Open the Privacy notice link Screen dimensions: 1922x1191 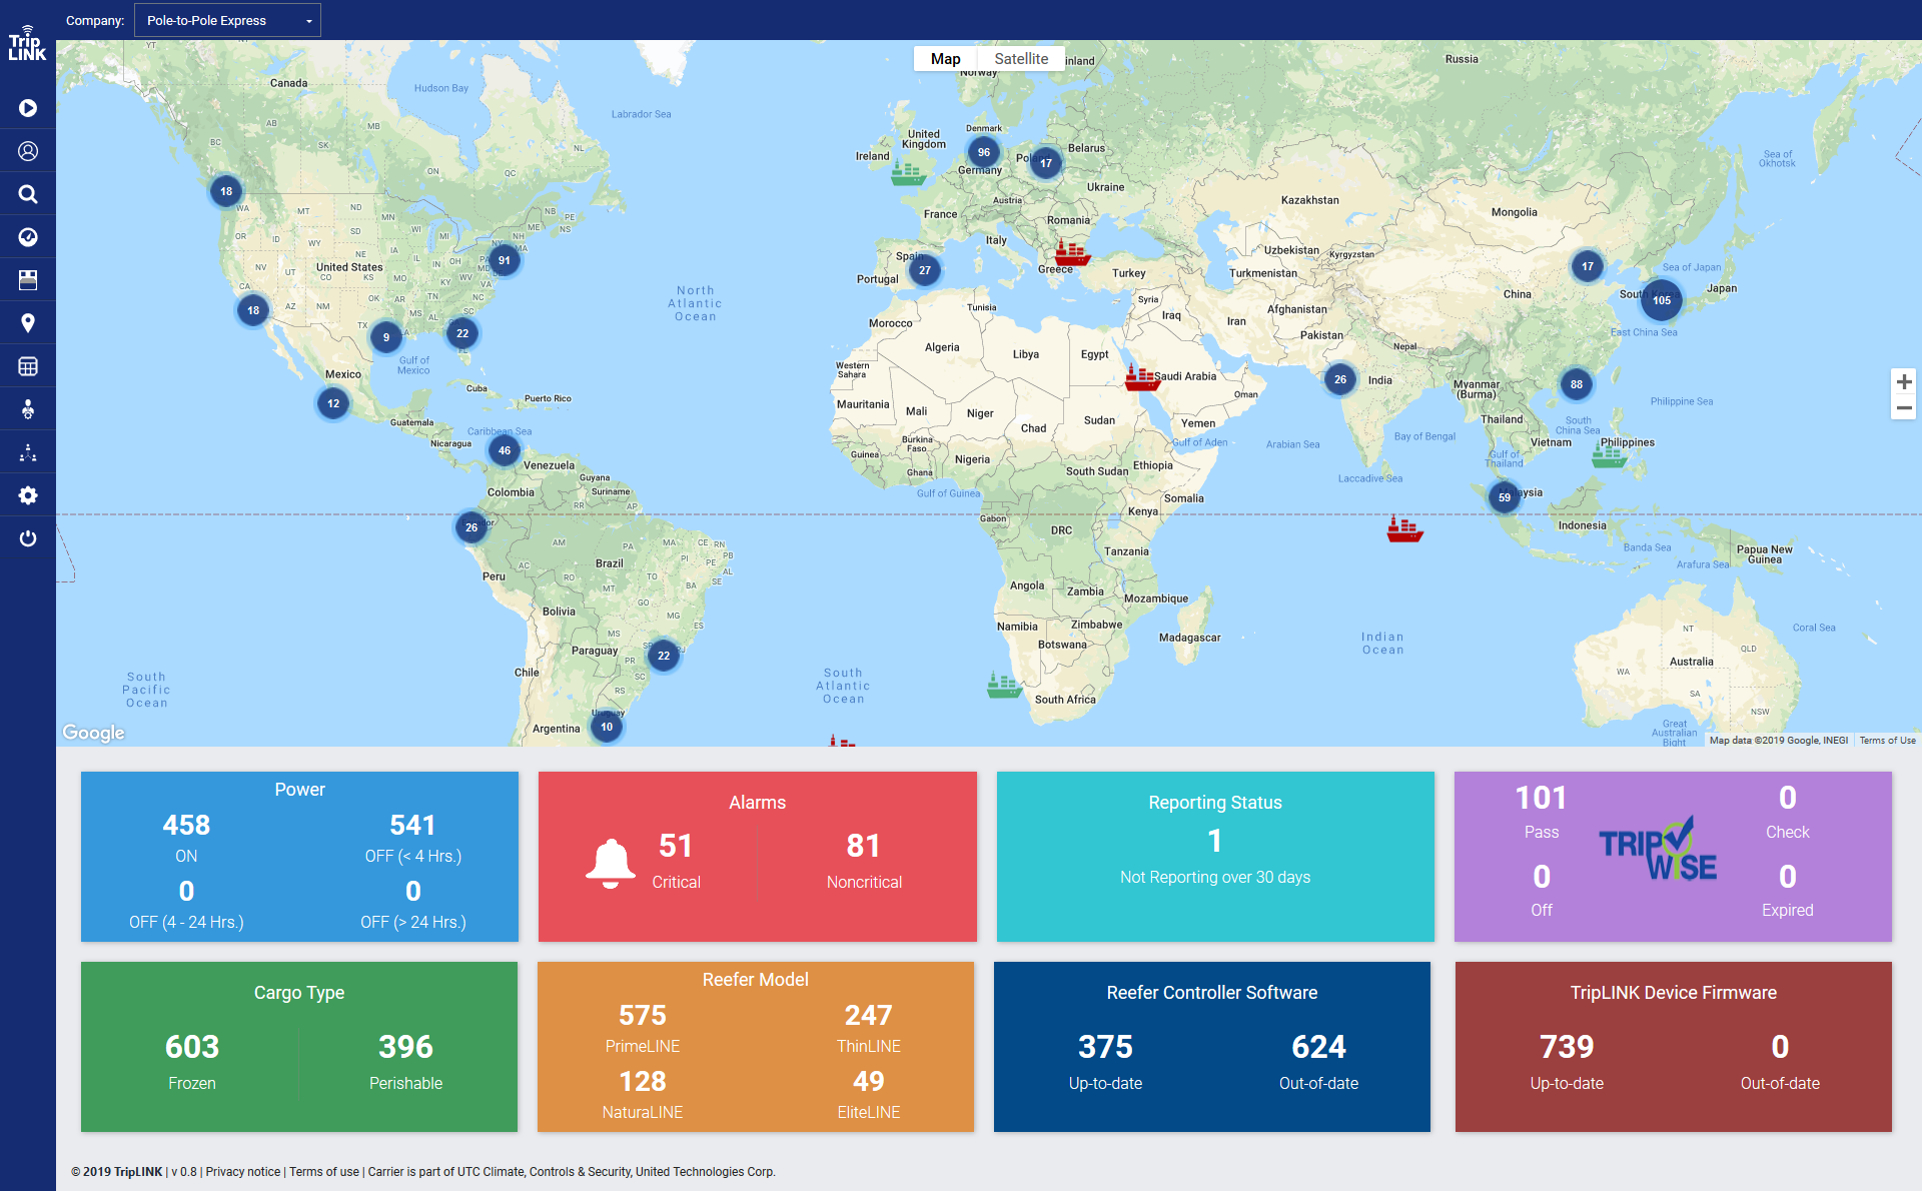[242, 1171]
